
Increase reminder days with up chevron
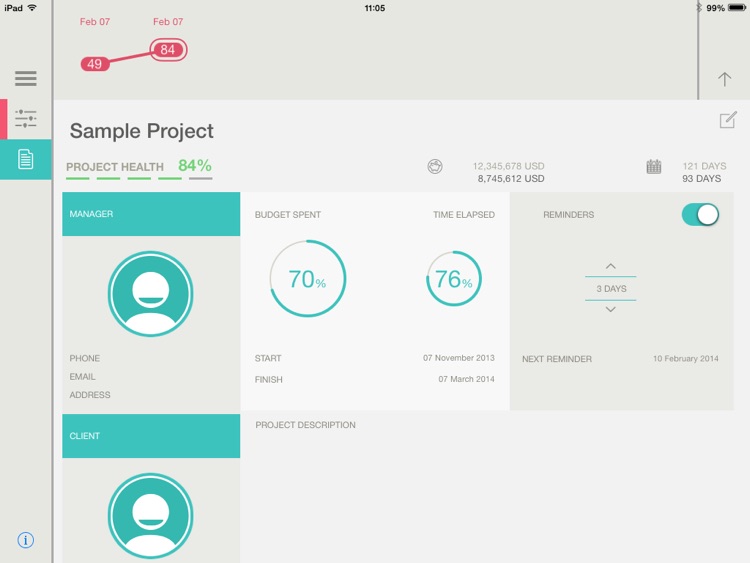click(x=611, y=266)
